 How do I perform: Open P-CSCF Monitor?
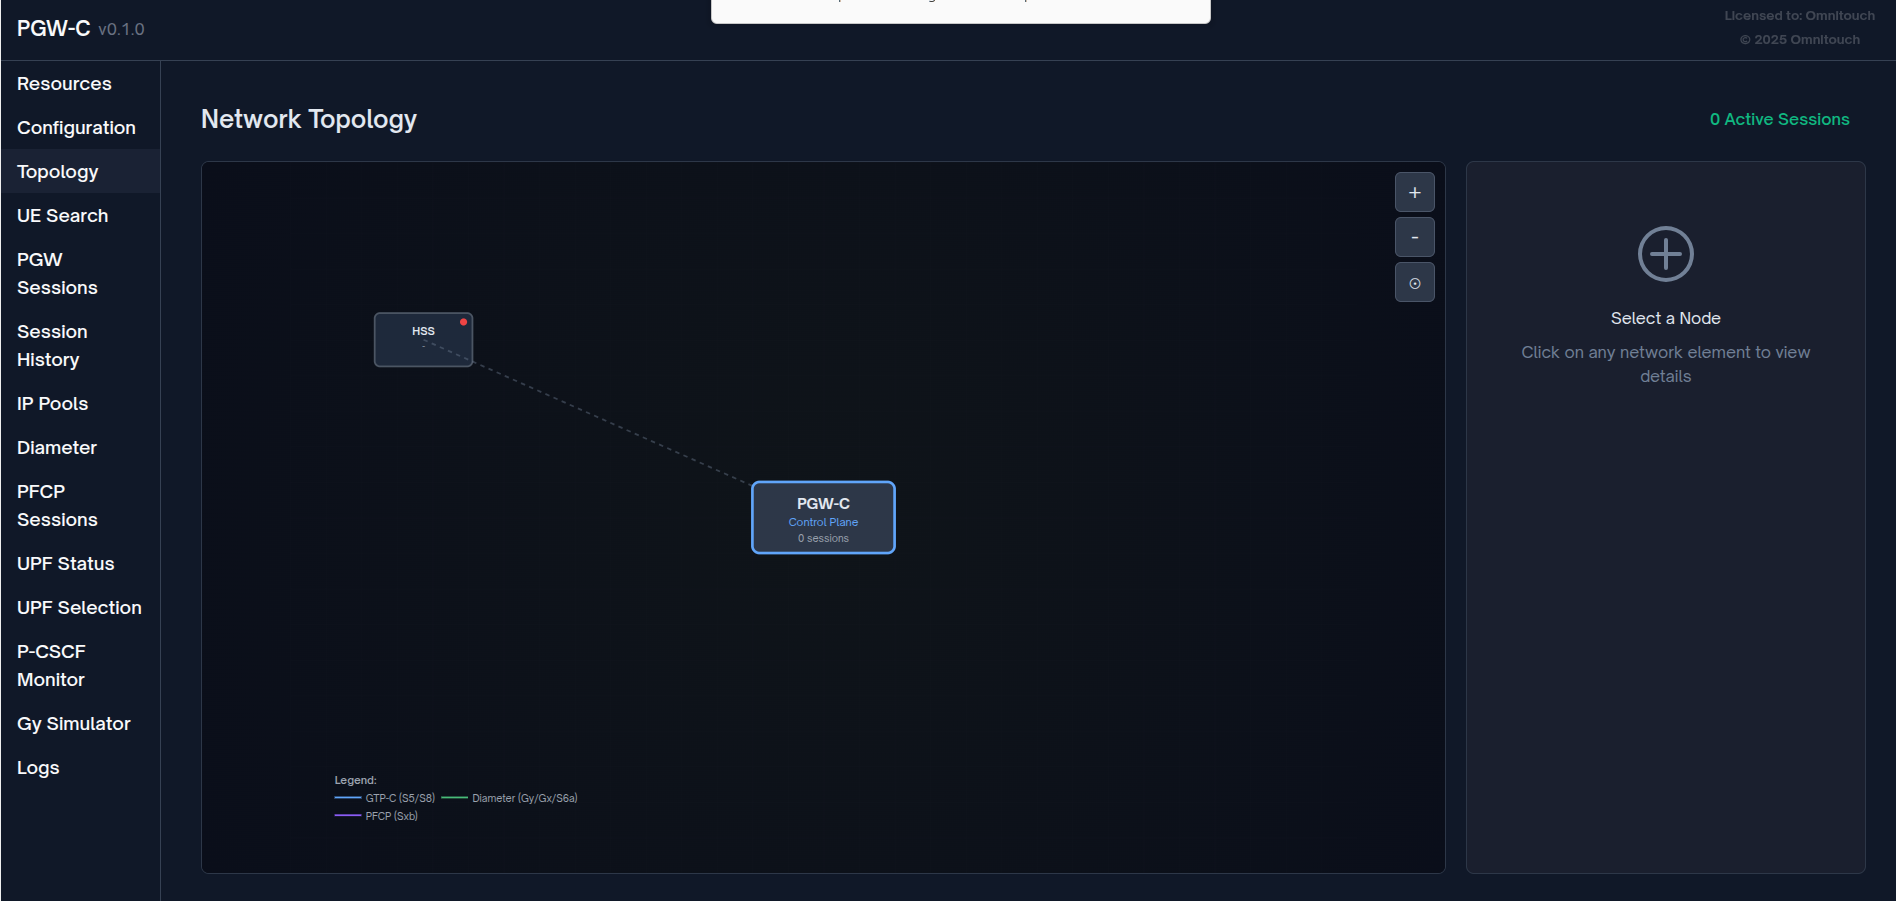tap(51, 666)
